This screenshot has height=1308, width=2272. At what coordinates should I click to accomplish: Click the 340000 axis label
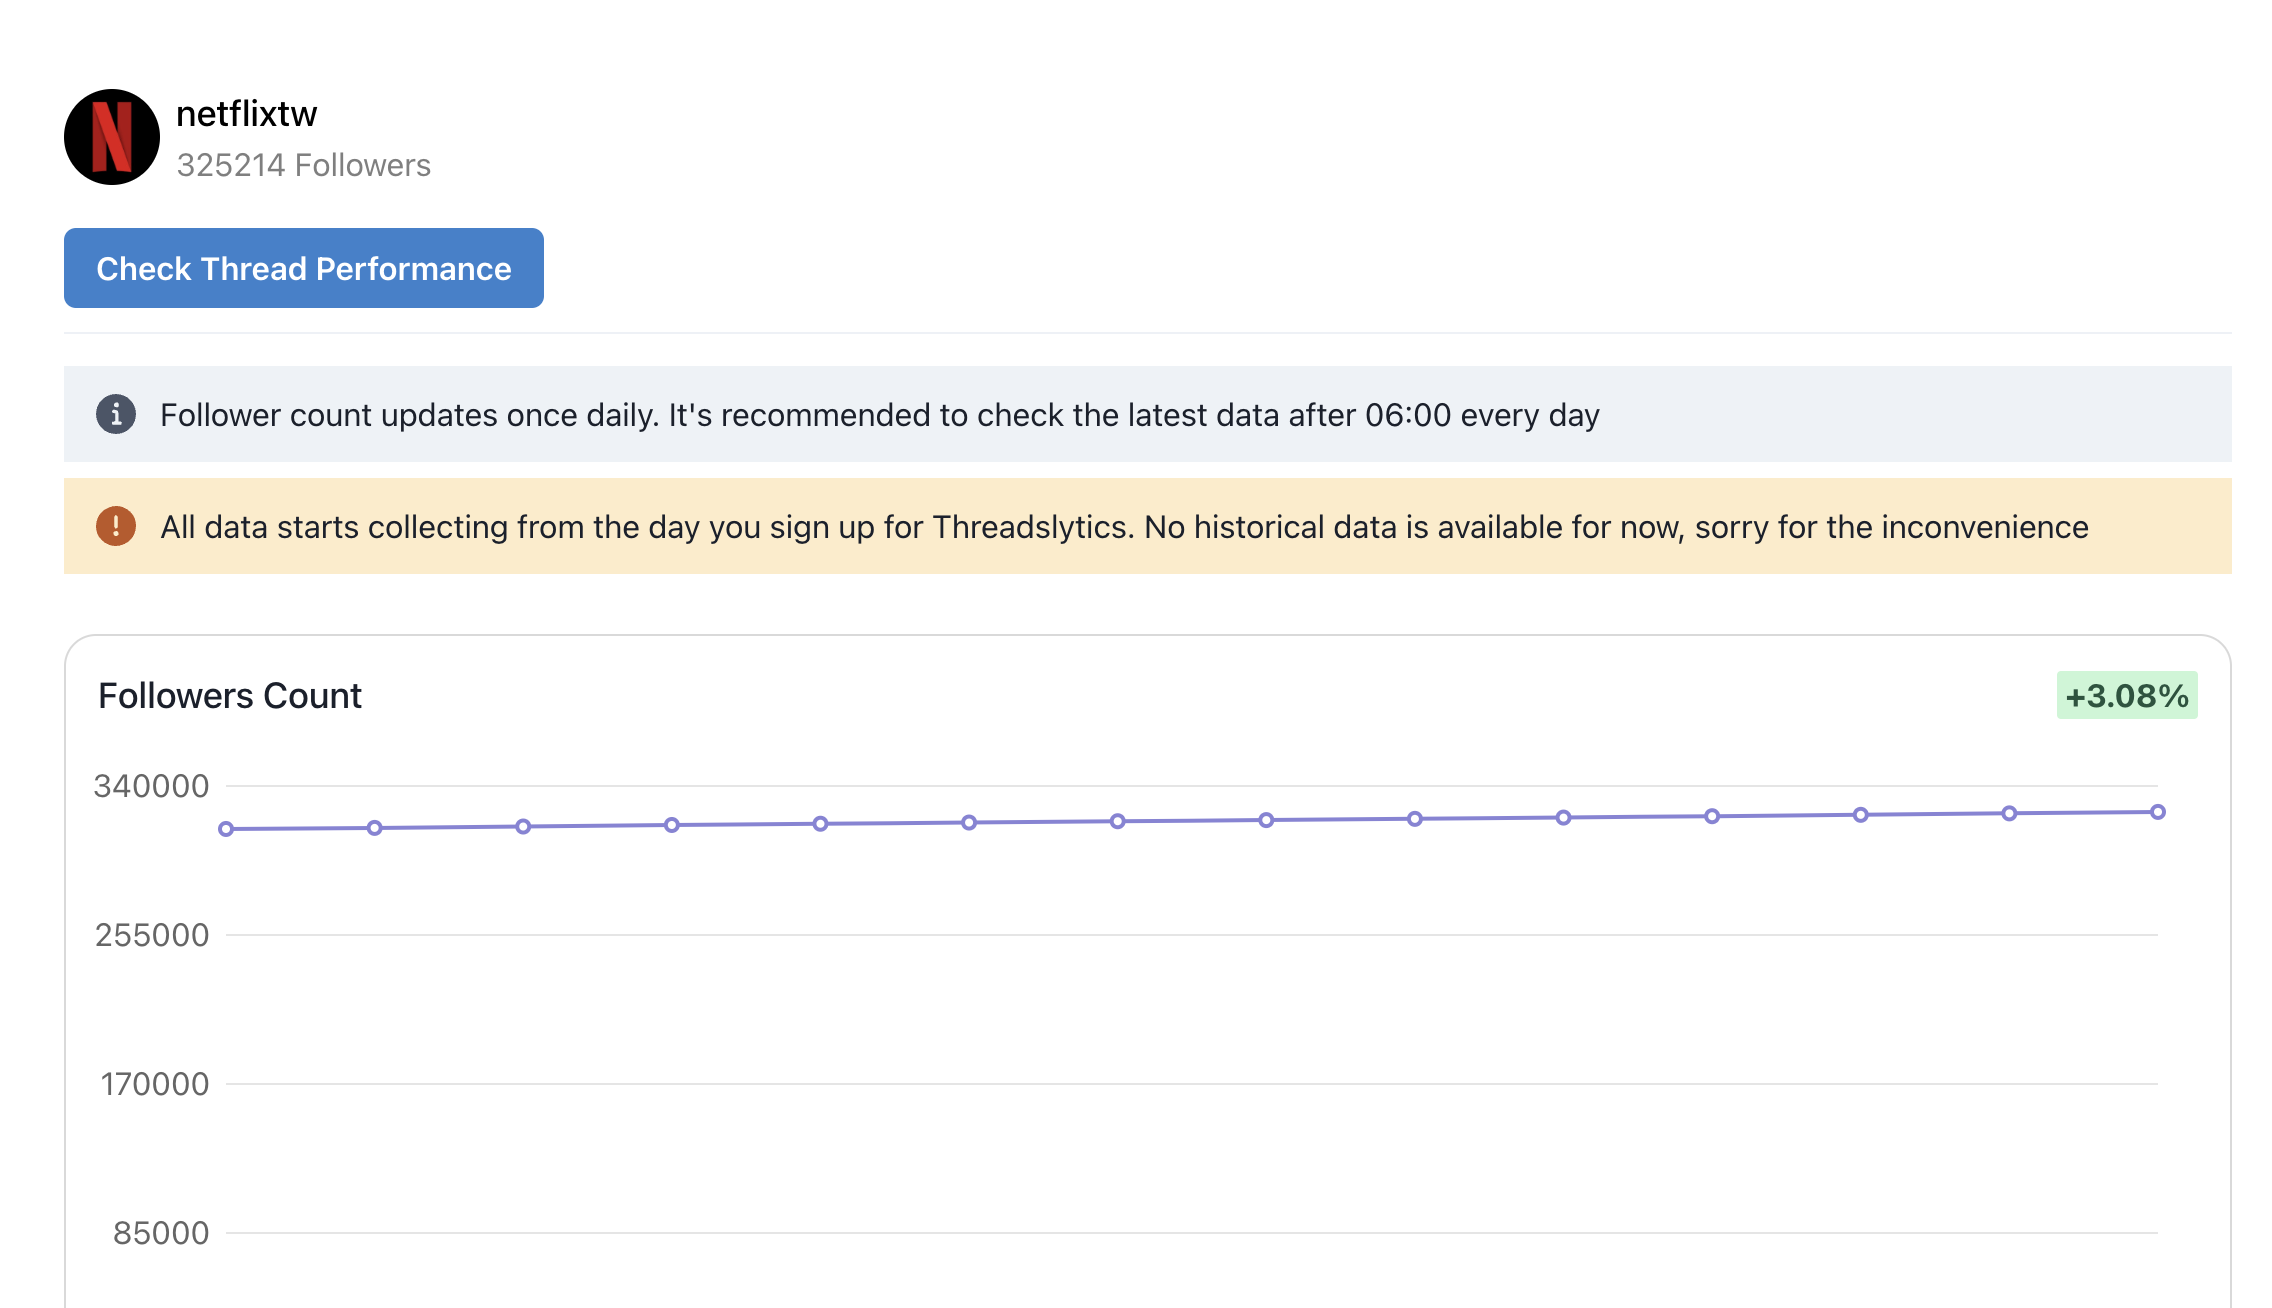152,786
